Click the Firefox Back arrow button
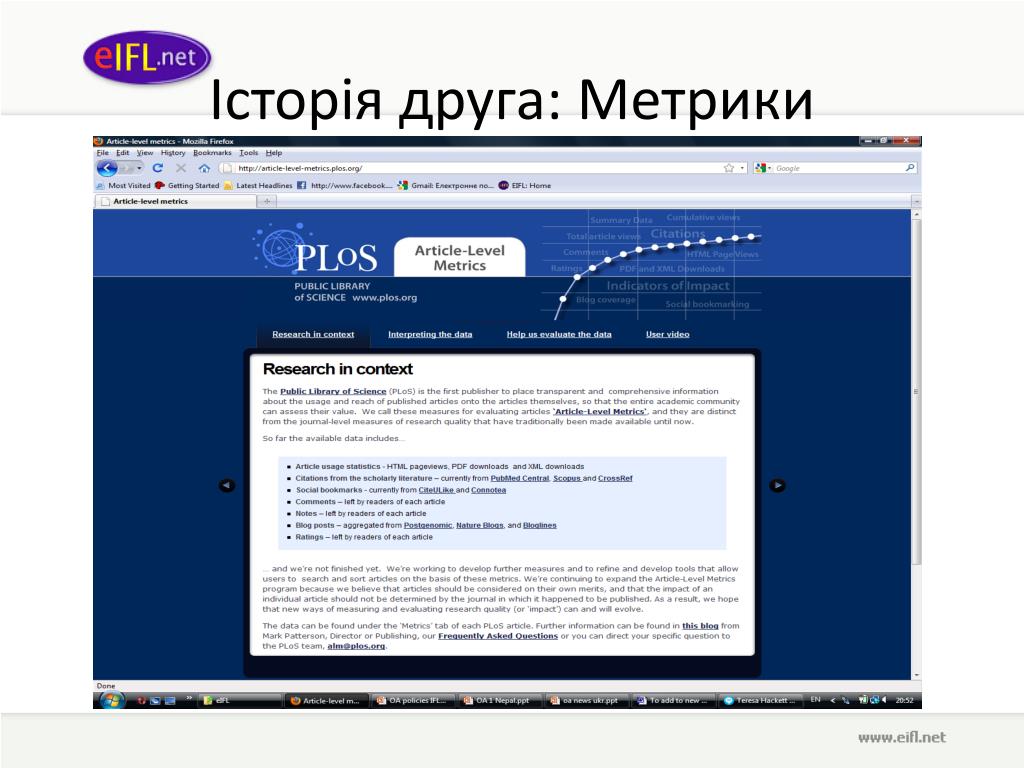Viewport: 1024px width, 768px height. click(x=107, y=168)
